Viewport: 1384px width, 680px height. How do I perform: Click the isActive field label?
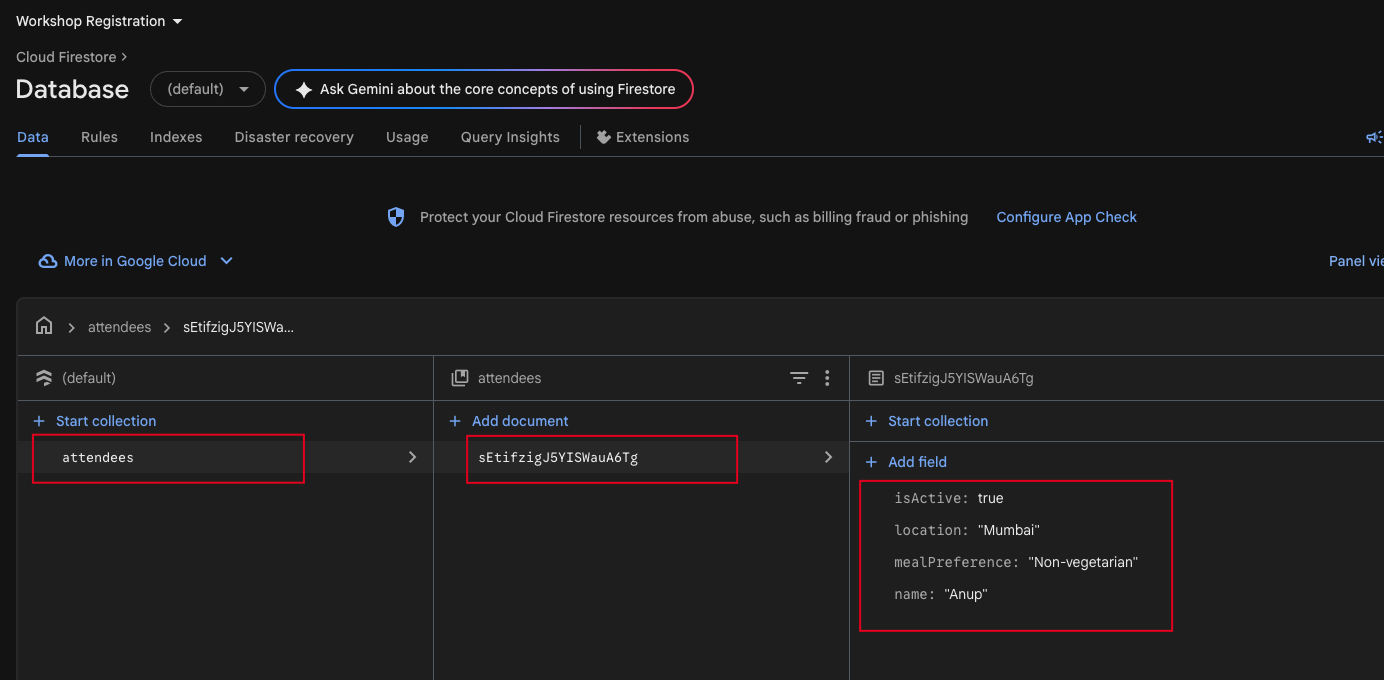click(x=931, y=498)
